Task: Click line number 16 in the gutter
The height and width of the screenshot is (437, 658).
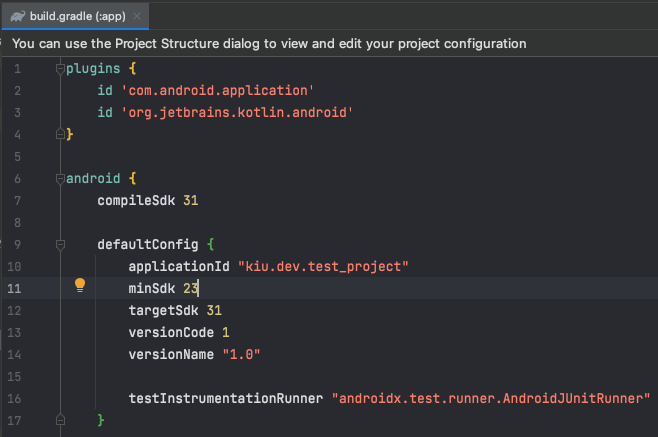Action: (x=14, y=398)
